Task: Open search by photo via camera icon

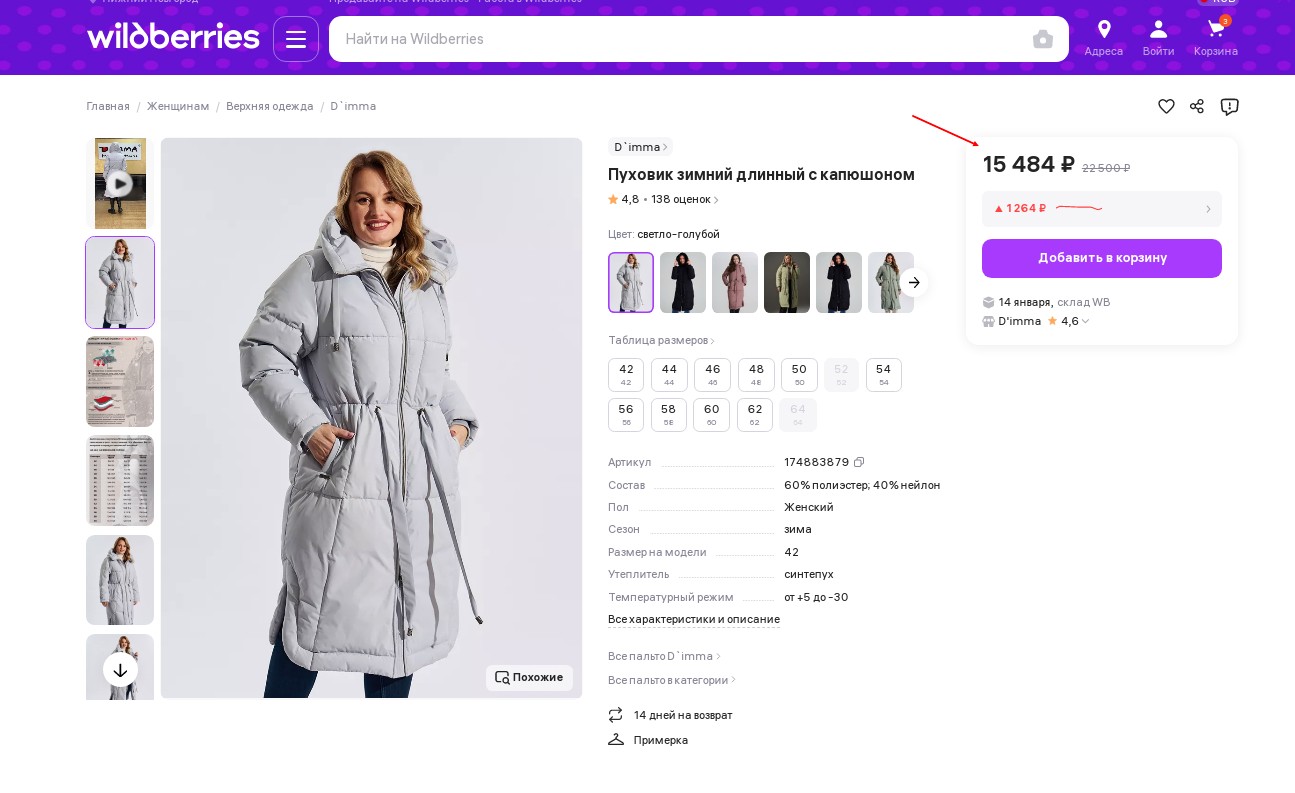Action: pyautogui.click(x=1043, y=39)
